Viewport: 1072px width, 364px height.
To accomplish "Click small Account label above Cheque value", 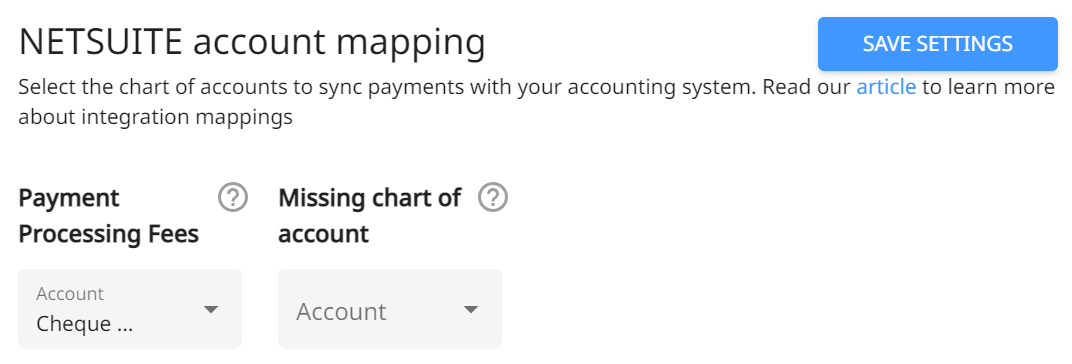I will (x=70, y=294).
